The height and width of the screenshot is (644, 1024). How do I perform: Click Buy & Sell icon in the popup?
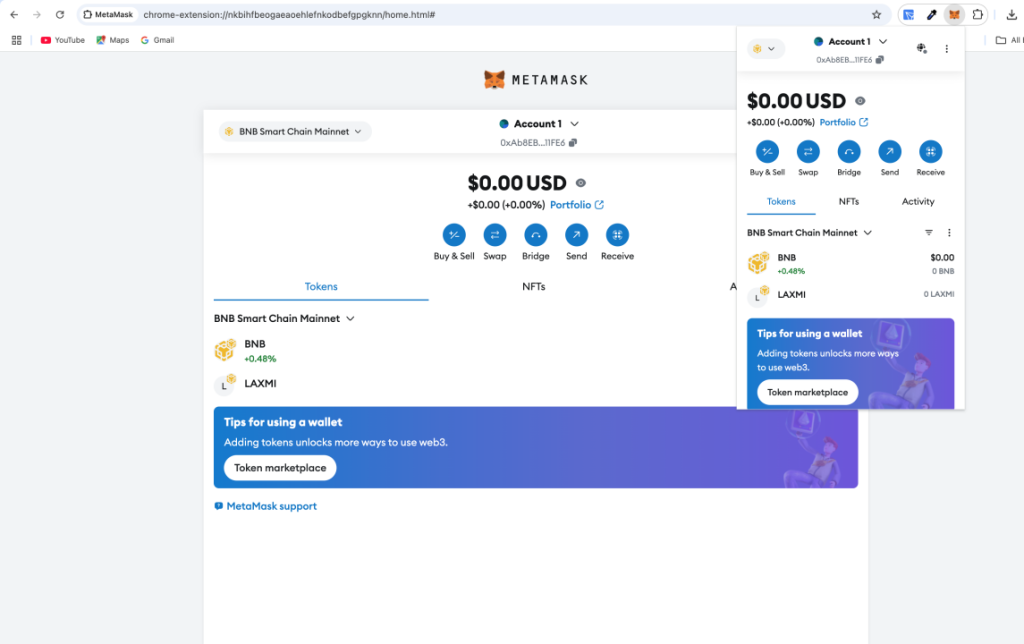[767, 152]
